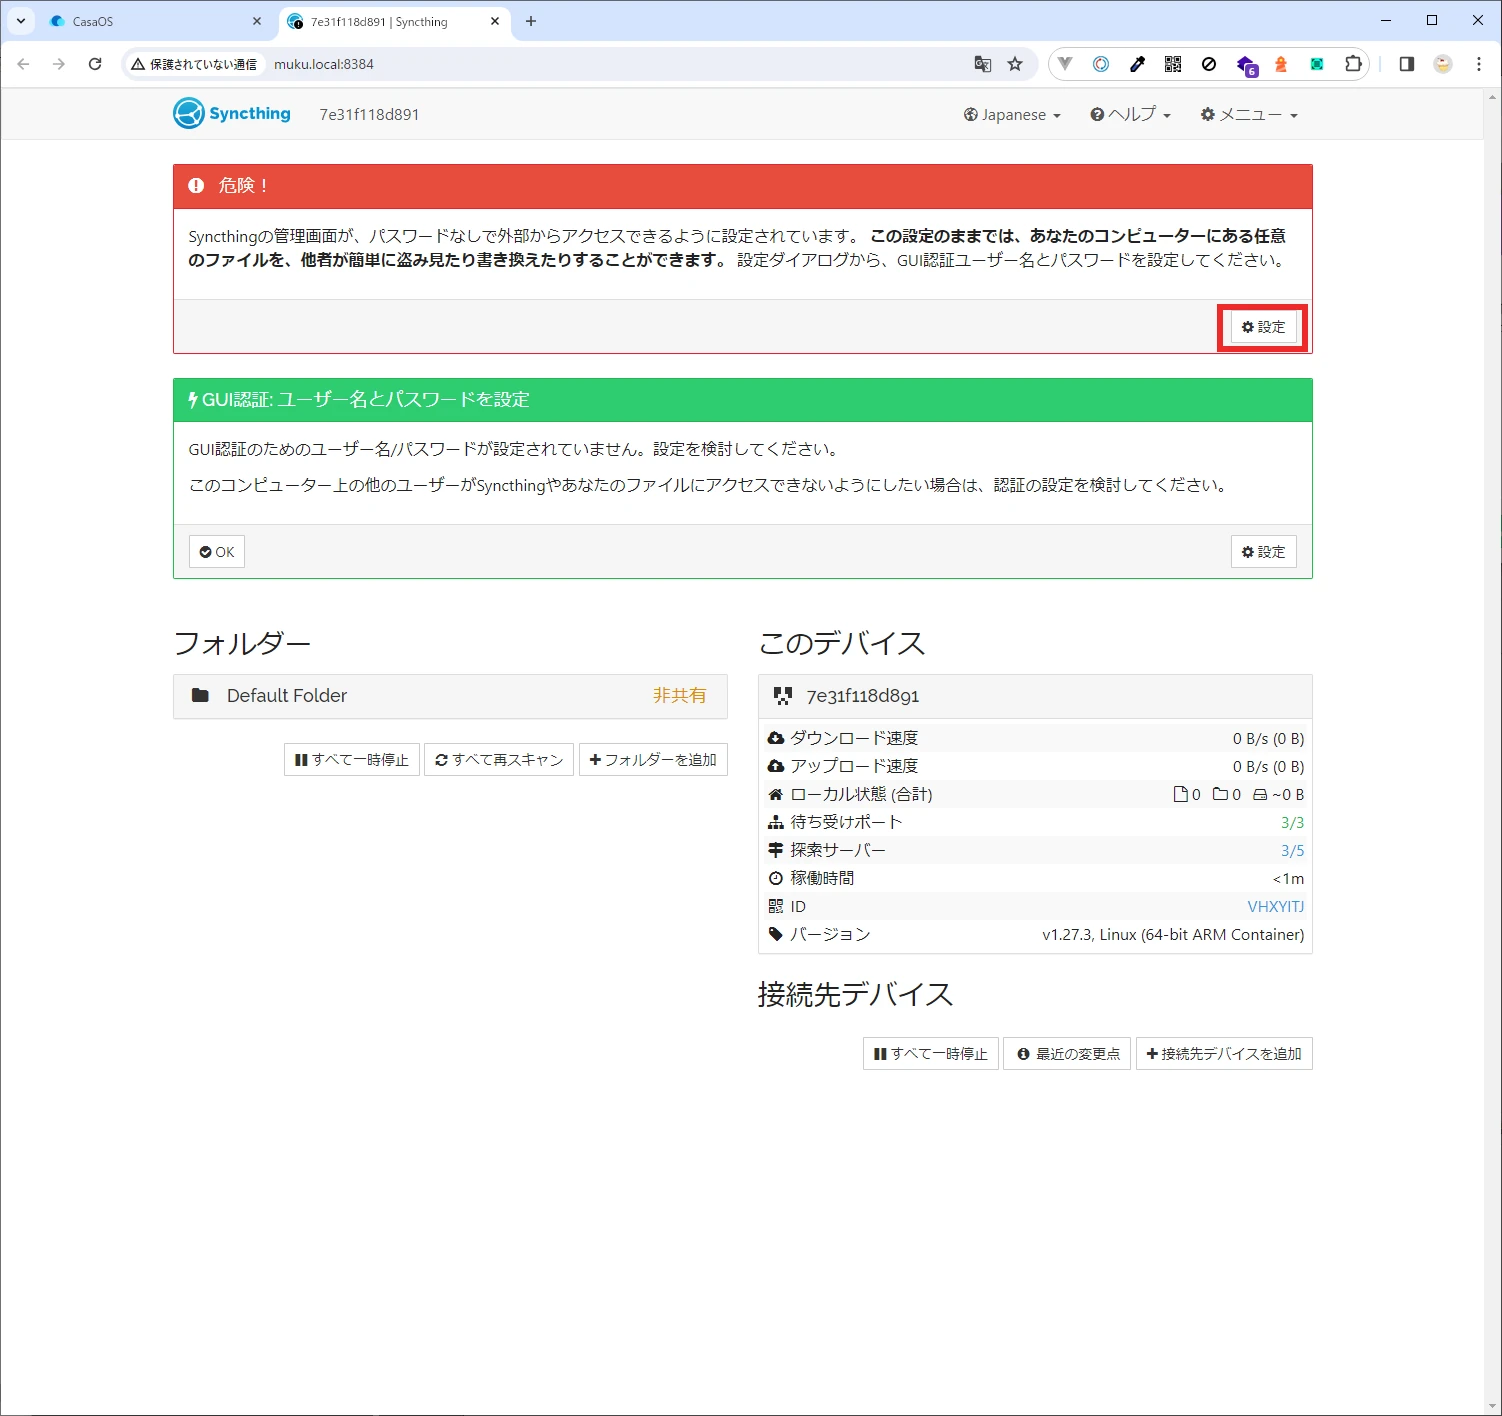Image resolution: width=1502 pixels, height=1416 pixels.
Task: Pause all remote devices with すべて一時停止
Action: coord(931,1054)
